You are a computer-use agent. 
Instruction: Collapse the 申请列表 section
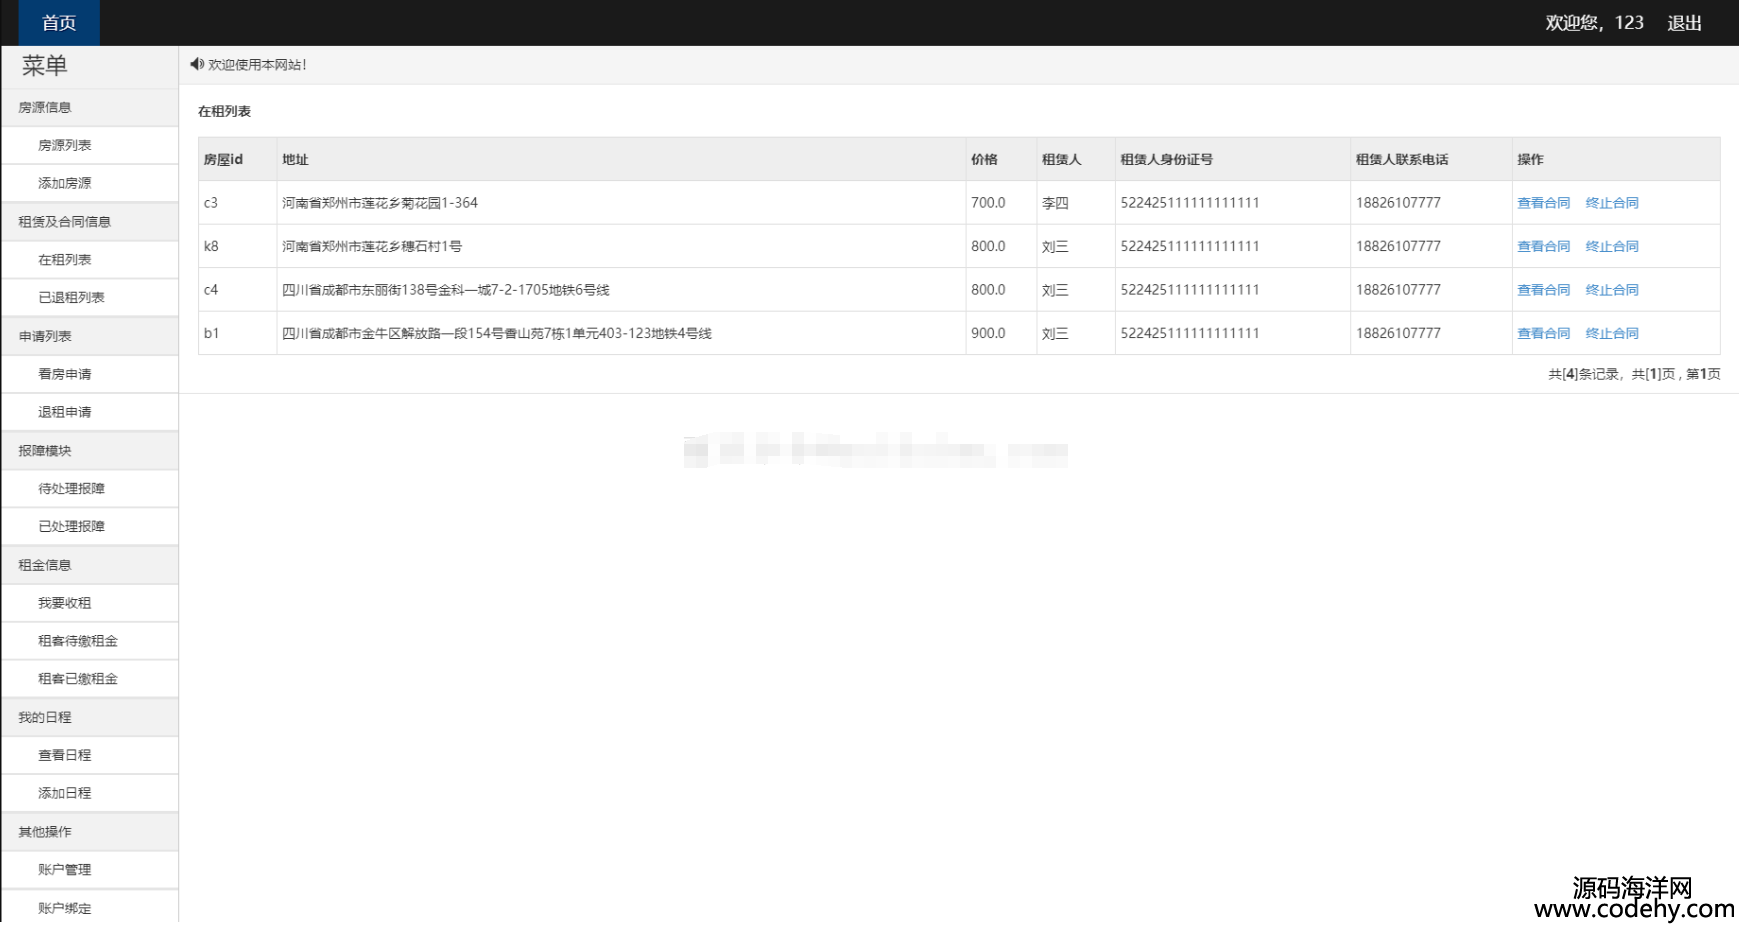90,336
